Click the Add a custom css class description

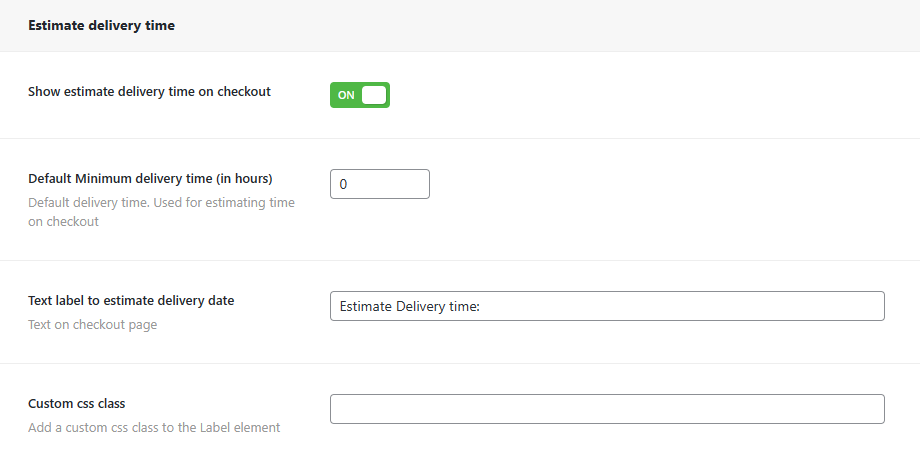154,427
